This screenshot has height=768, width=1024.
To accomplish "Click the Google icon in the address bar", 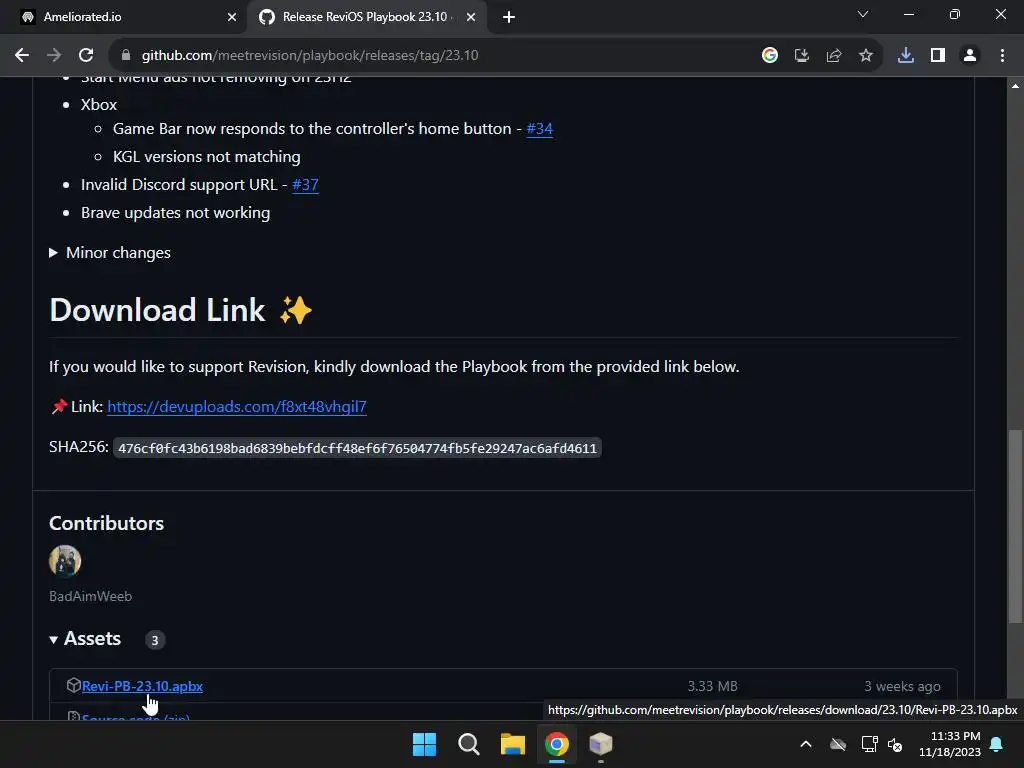I will pos(770,56).
